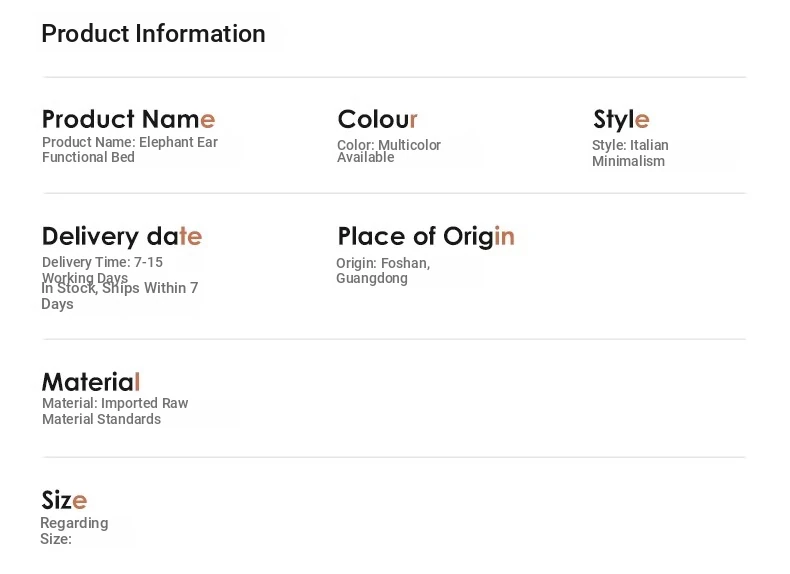Click the divider line under Product Information
Viewport: 790px width, 574px height.
[x=394, y=77]
